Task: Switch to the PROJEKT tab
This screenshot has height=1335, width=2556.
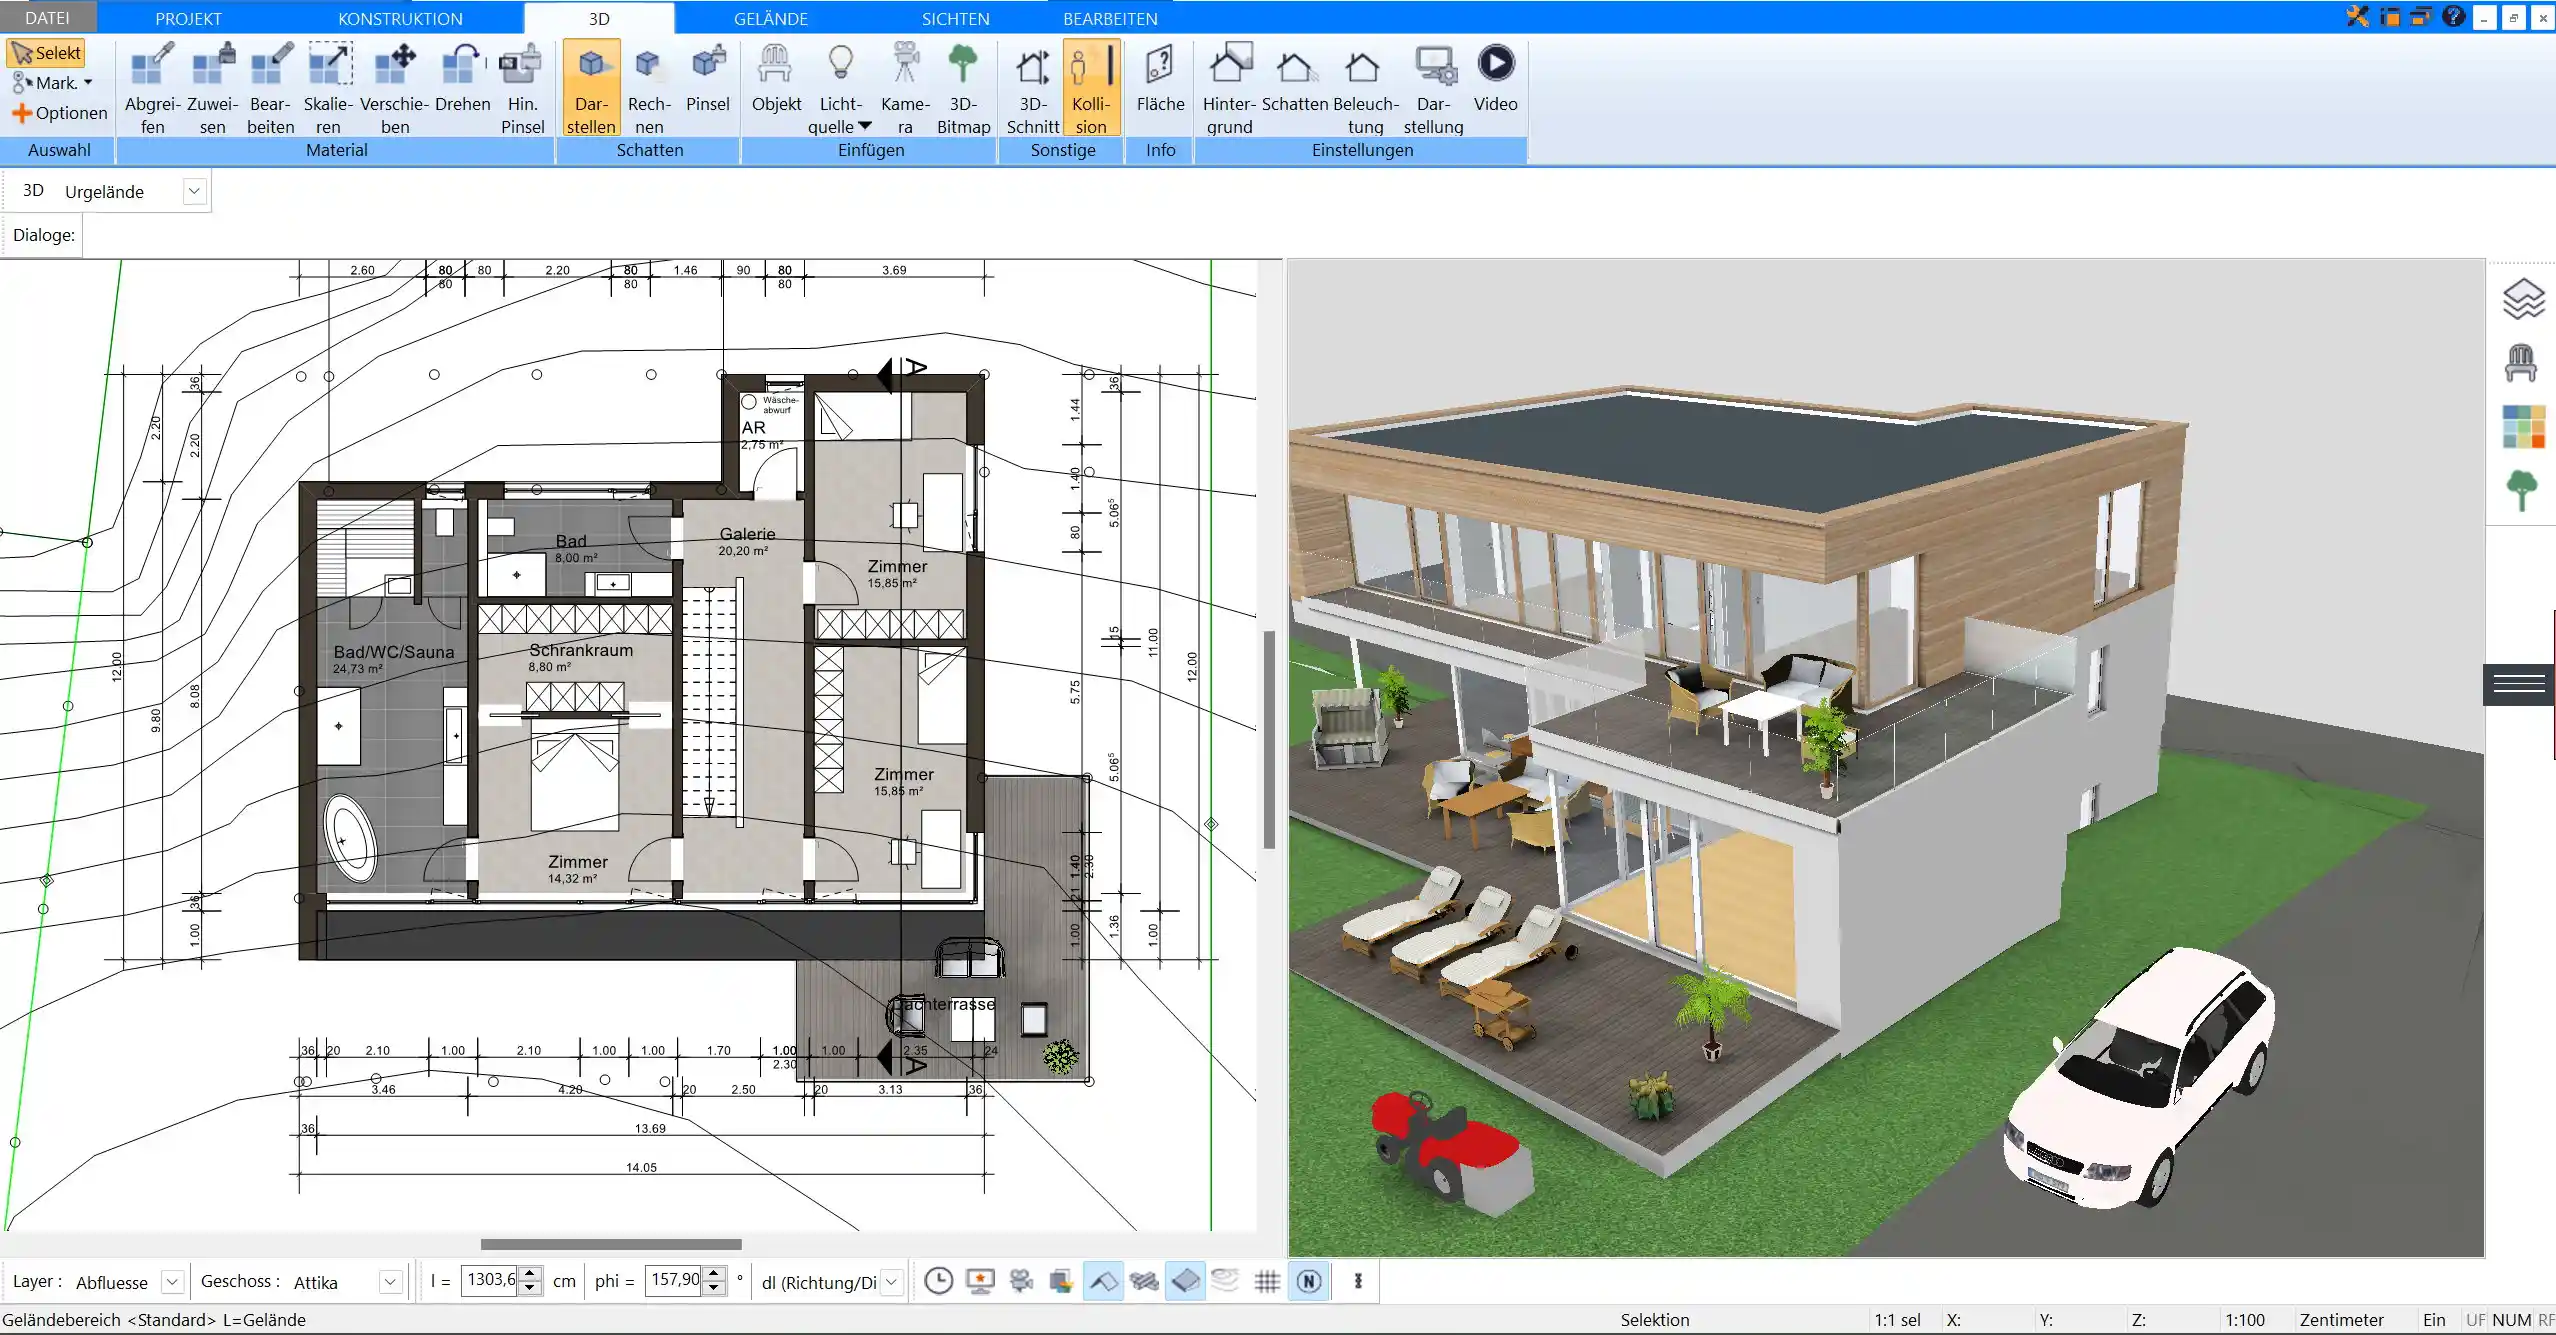Action: 188,18
